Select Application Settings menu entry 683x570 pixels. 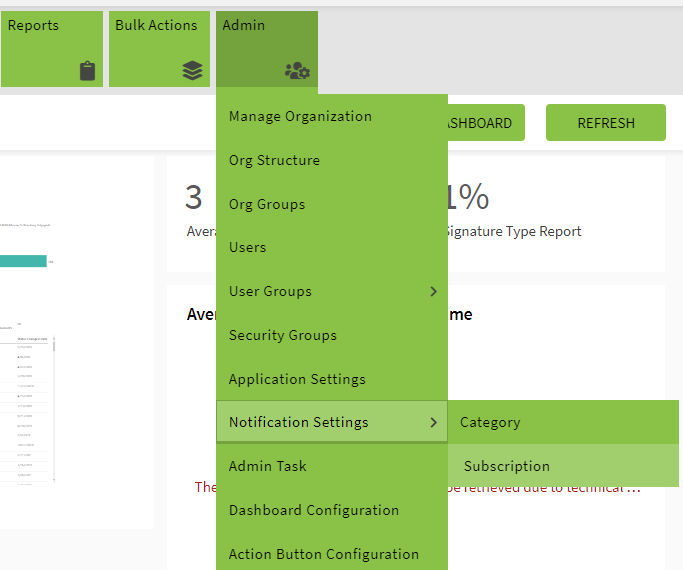pyautogui.click(x=297, y=379)
